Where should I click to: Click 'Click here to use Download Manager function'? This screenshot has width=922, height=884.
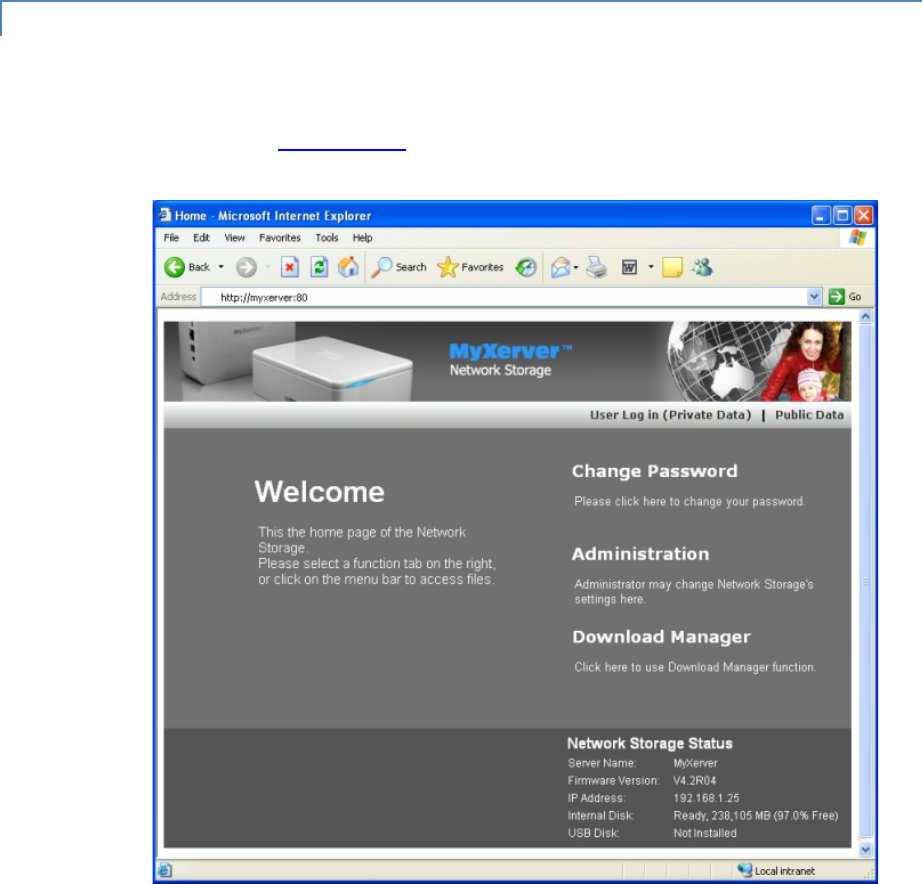[695, 668]
